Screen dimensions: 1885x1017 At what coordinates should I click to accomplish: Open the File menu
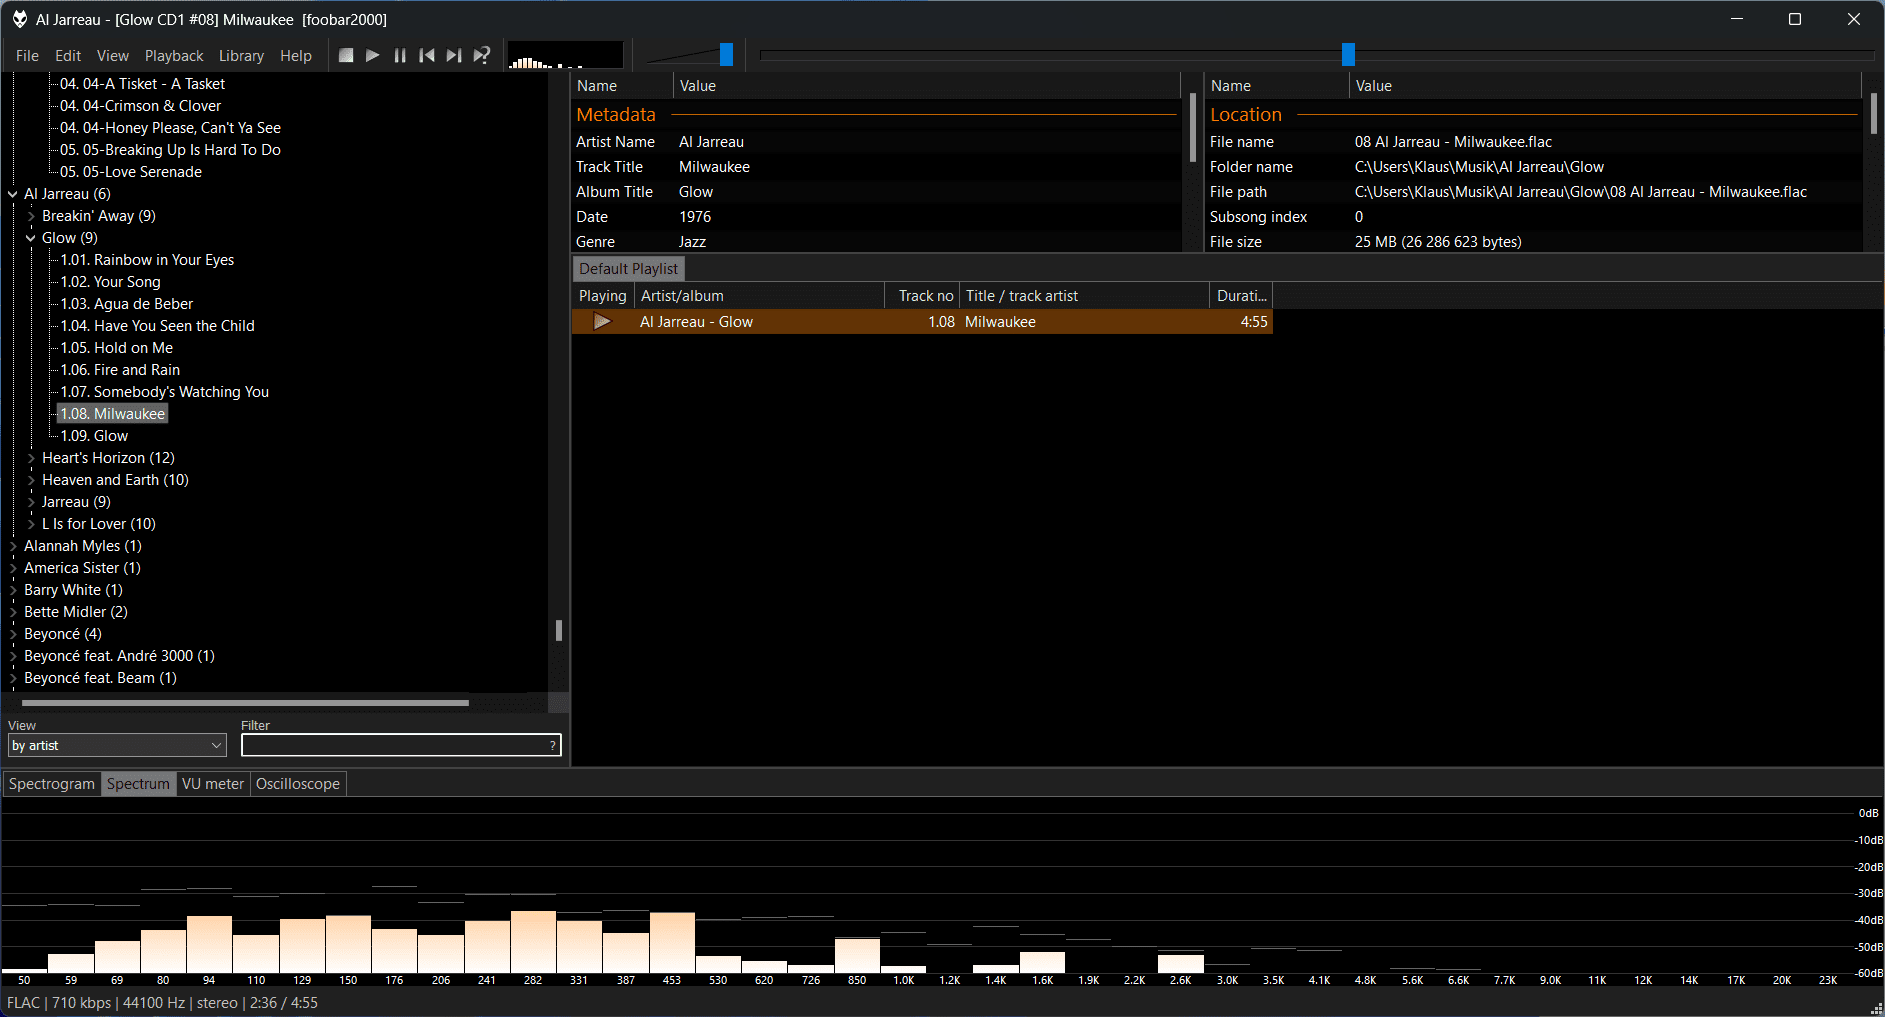point(28,56)
